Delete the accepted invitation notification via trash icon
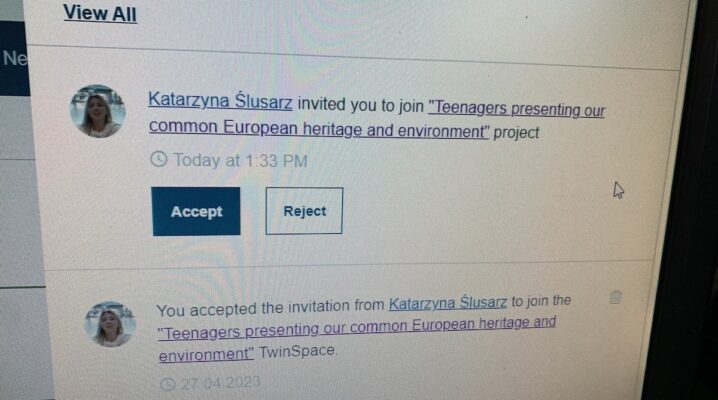This screenshot has height=400, width=718. 615,297
